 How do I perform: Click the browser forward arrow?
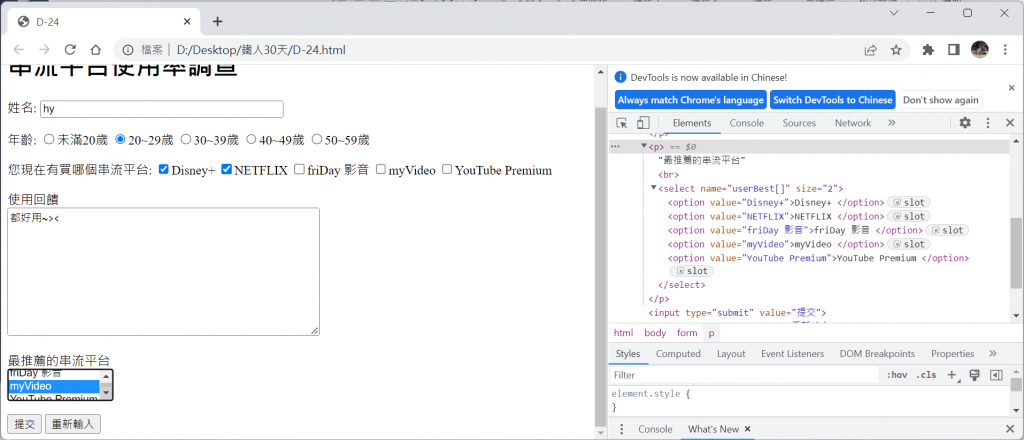(44, 50)
